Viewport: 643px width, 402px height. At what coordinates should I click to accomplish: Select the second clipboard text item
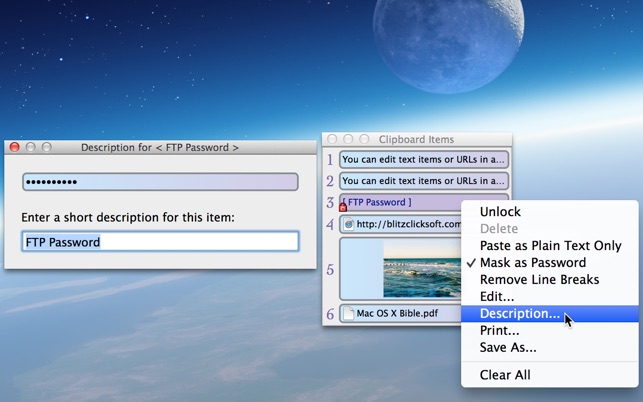424,181
